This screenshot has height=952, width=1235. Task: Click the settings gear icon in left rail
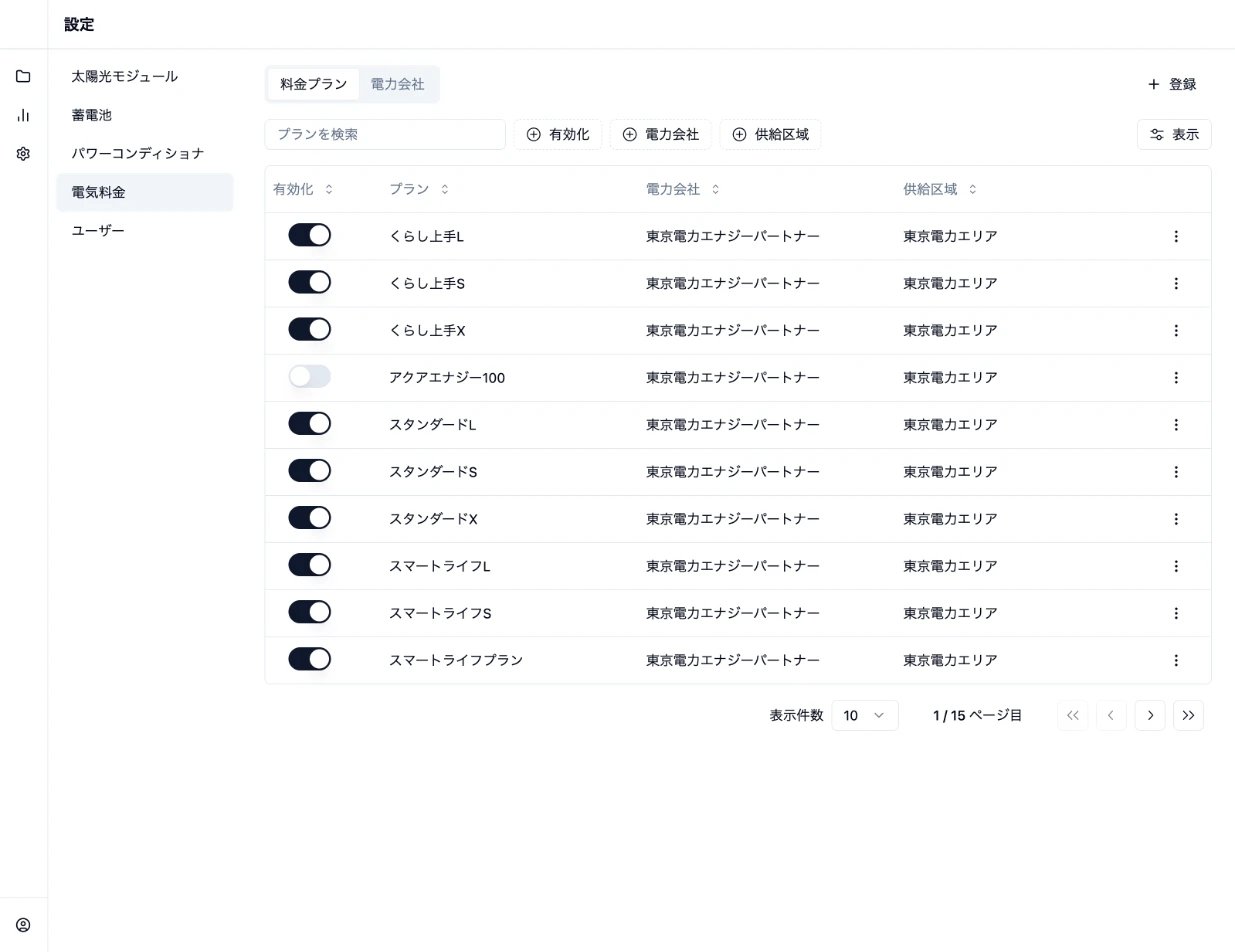[x=23, y=154]
